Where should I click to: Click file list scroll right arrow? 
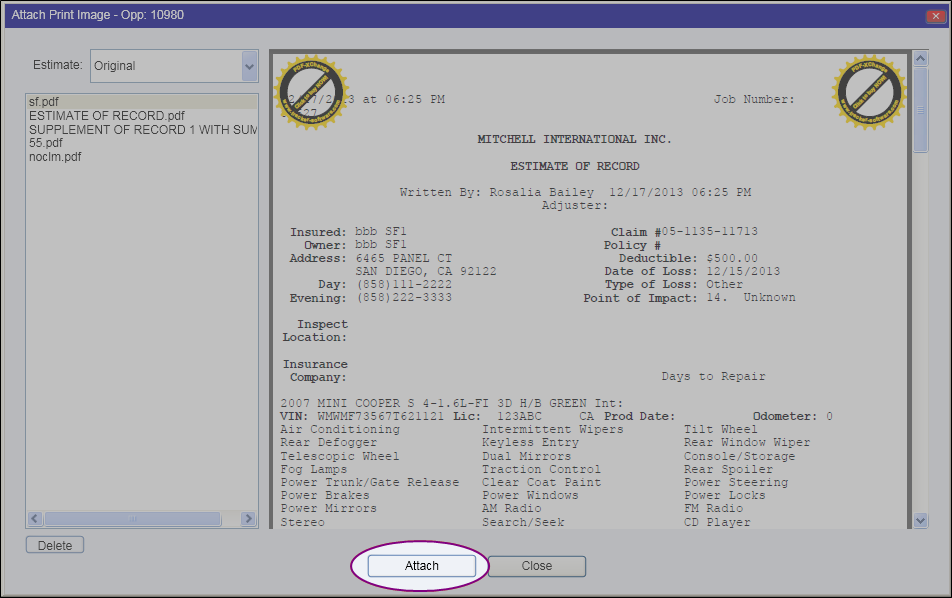(248, 518)
